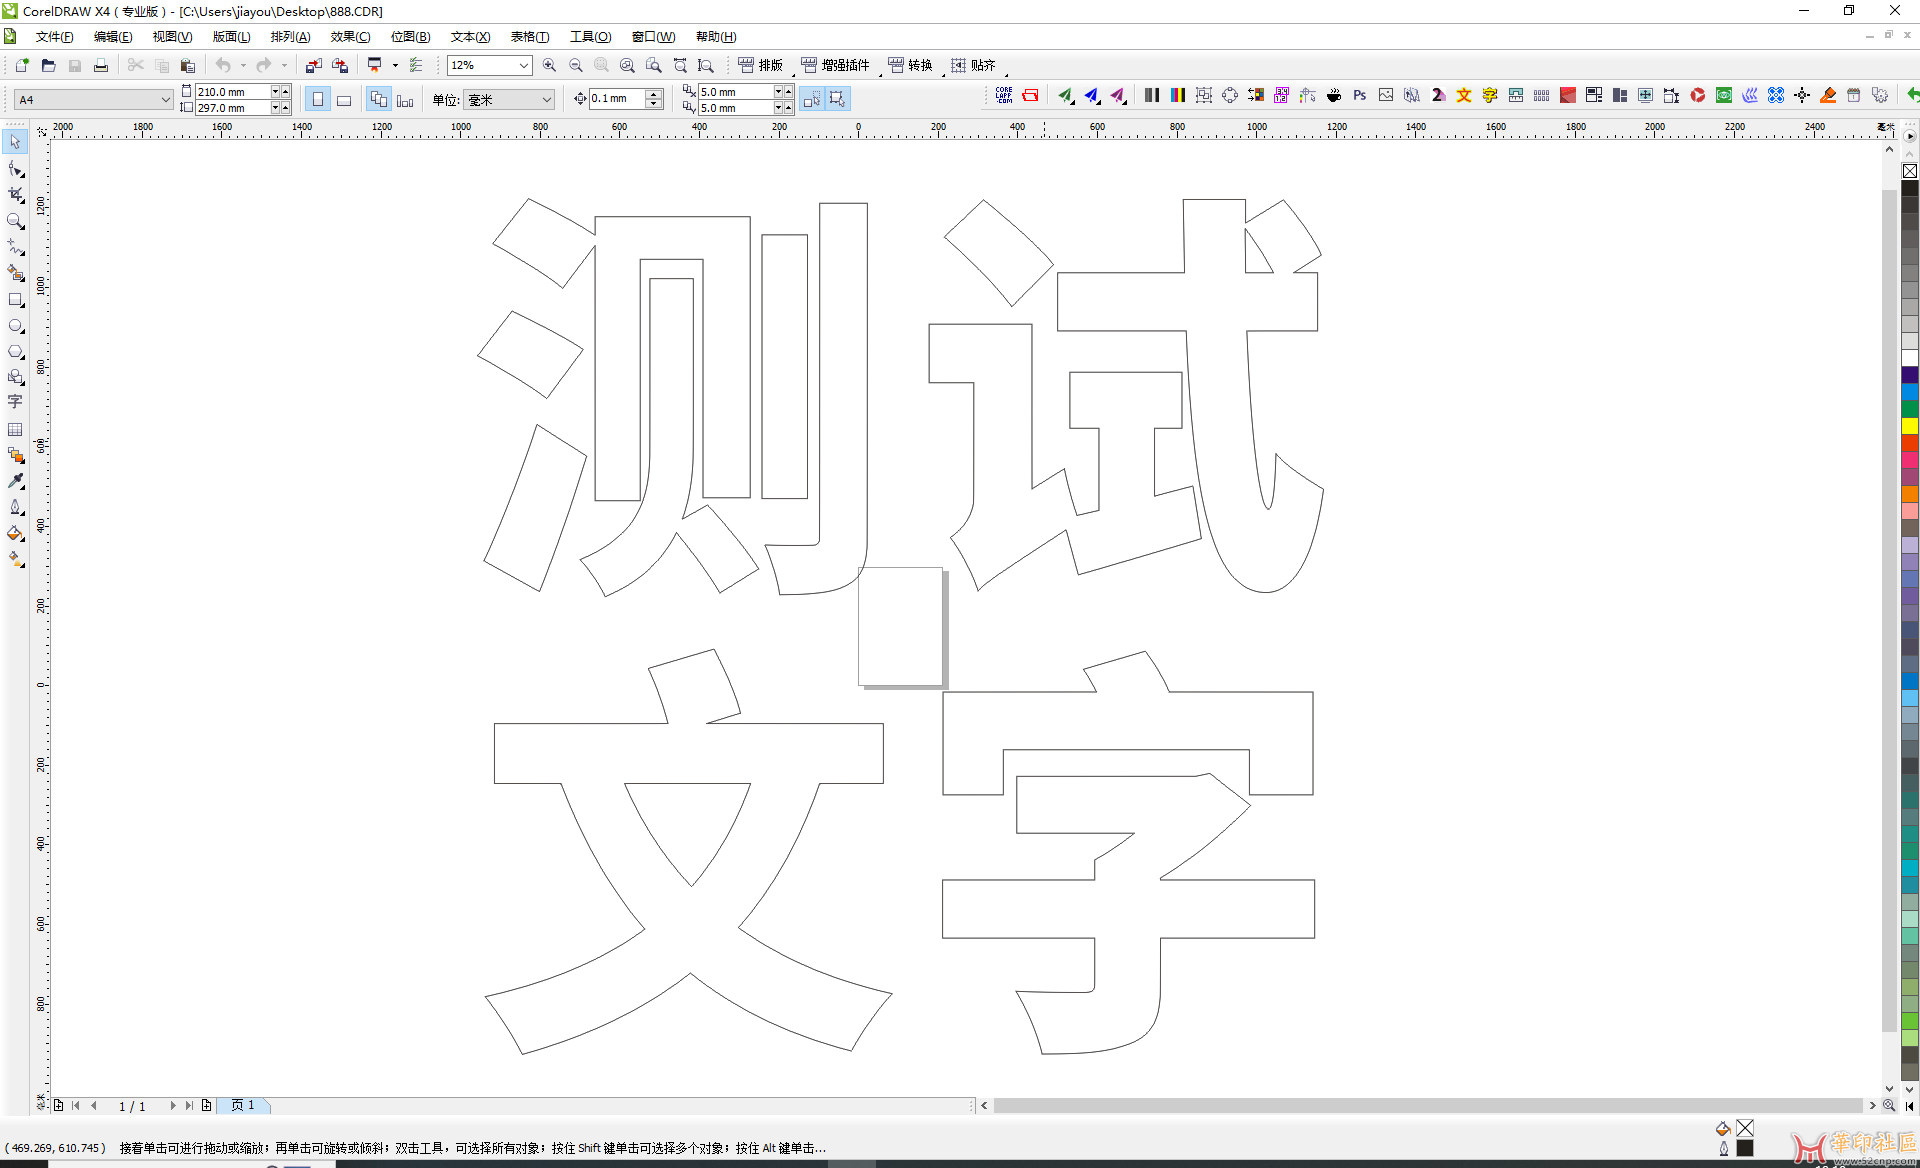Viewport: 1920px width, 1168px height.
Task: Select the Rectangle tool
Action: point(15,299)
